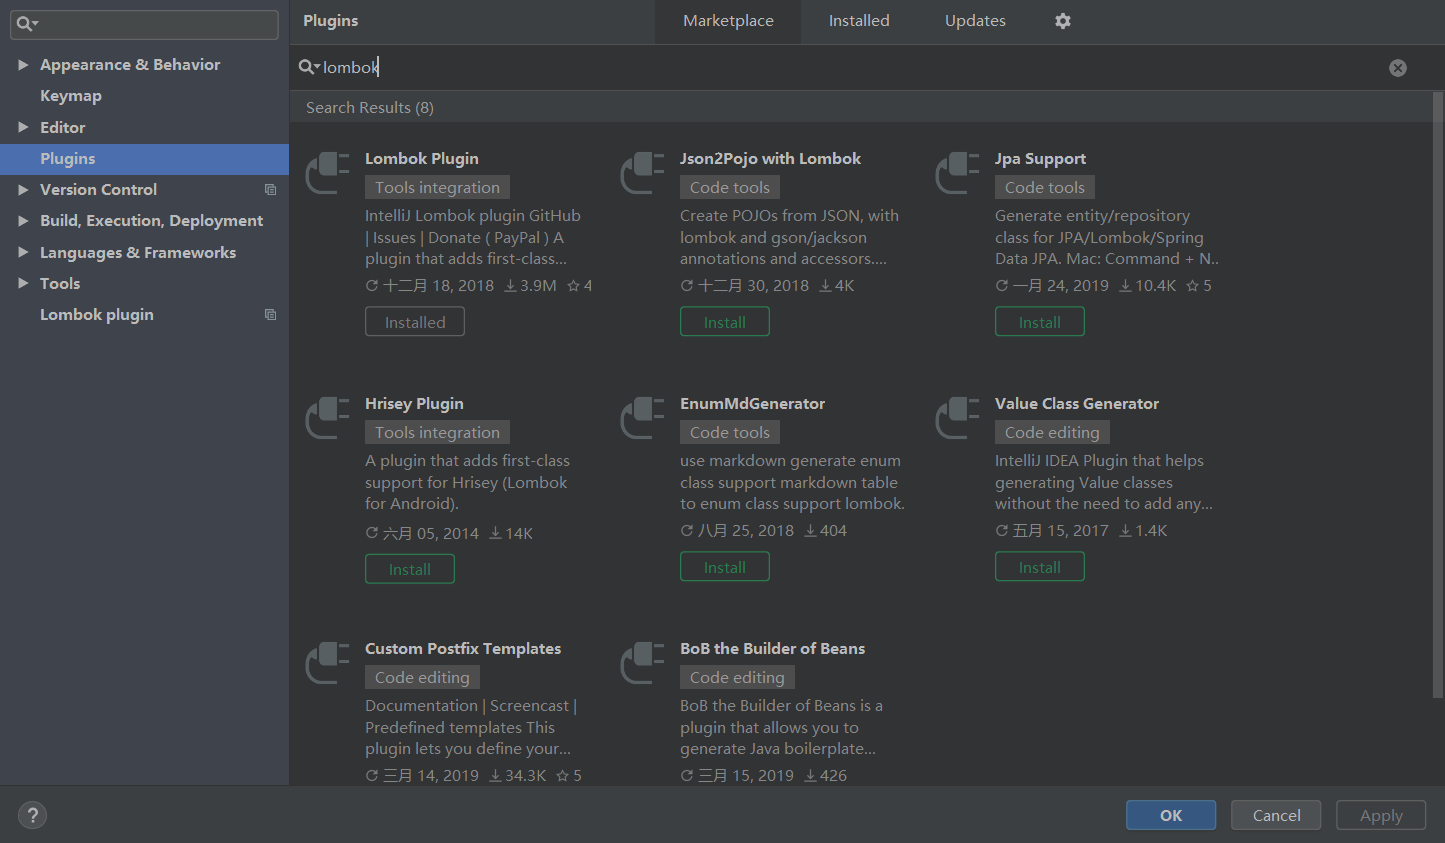Click the Jpa Support plug icon
The height and width of the screenshot is (843, 1445).
tap(957, 172)
